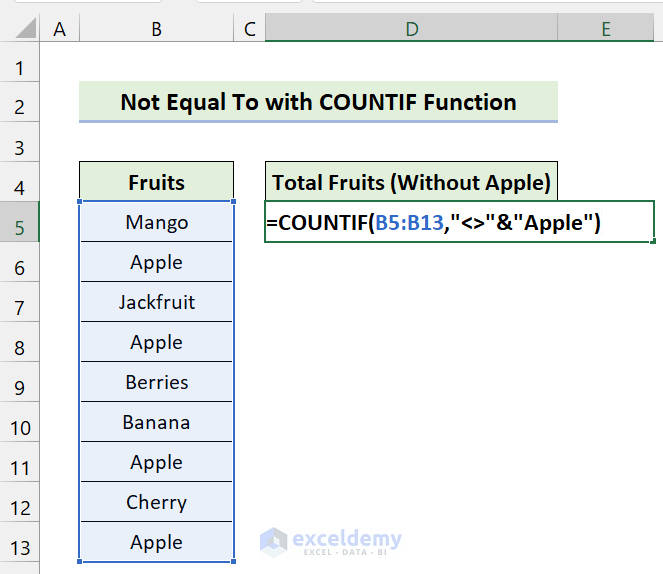Screen dimensions: 663x574
Task: Select row 5 header
Action: (x=21, y=227)
